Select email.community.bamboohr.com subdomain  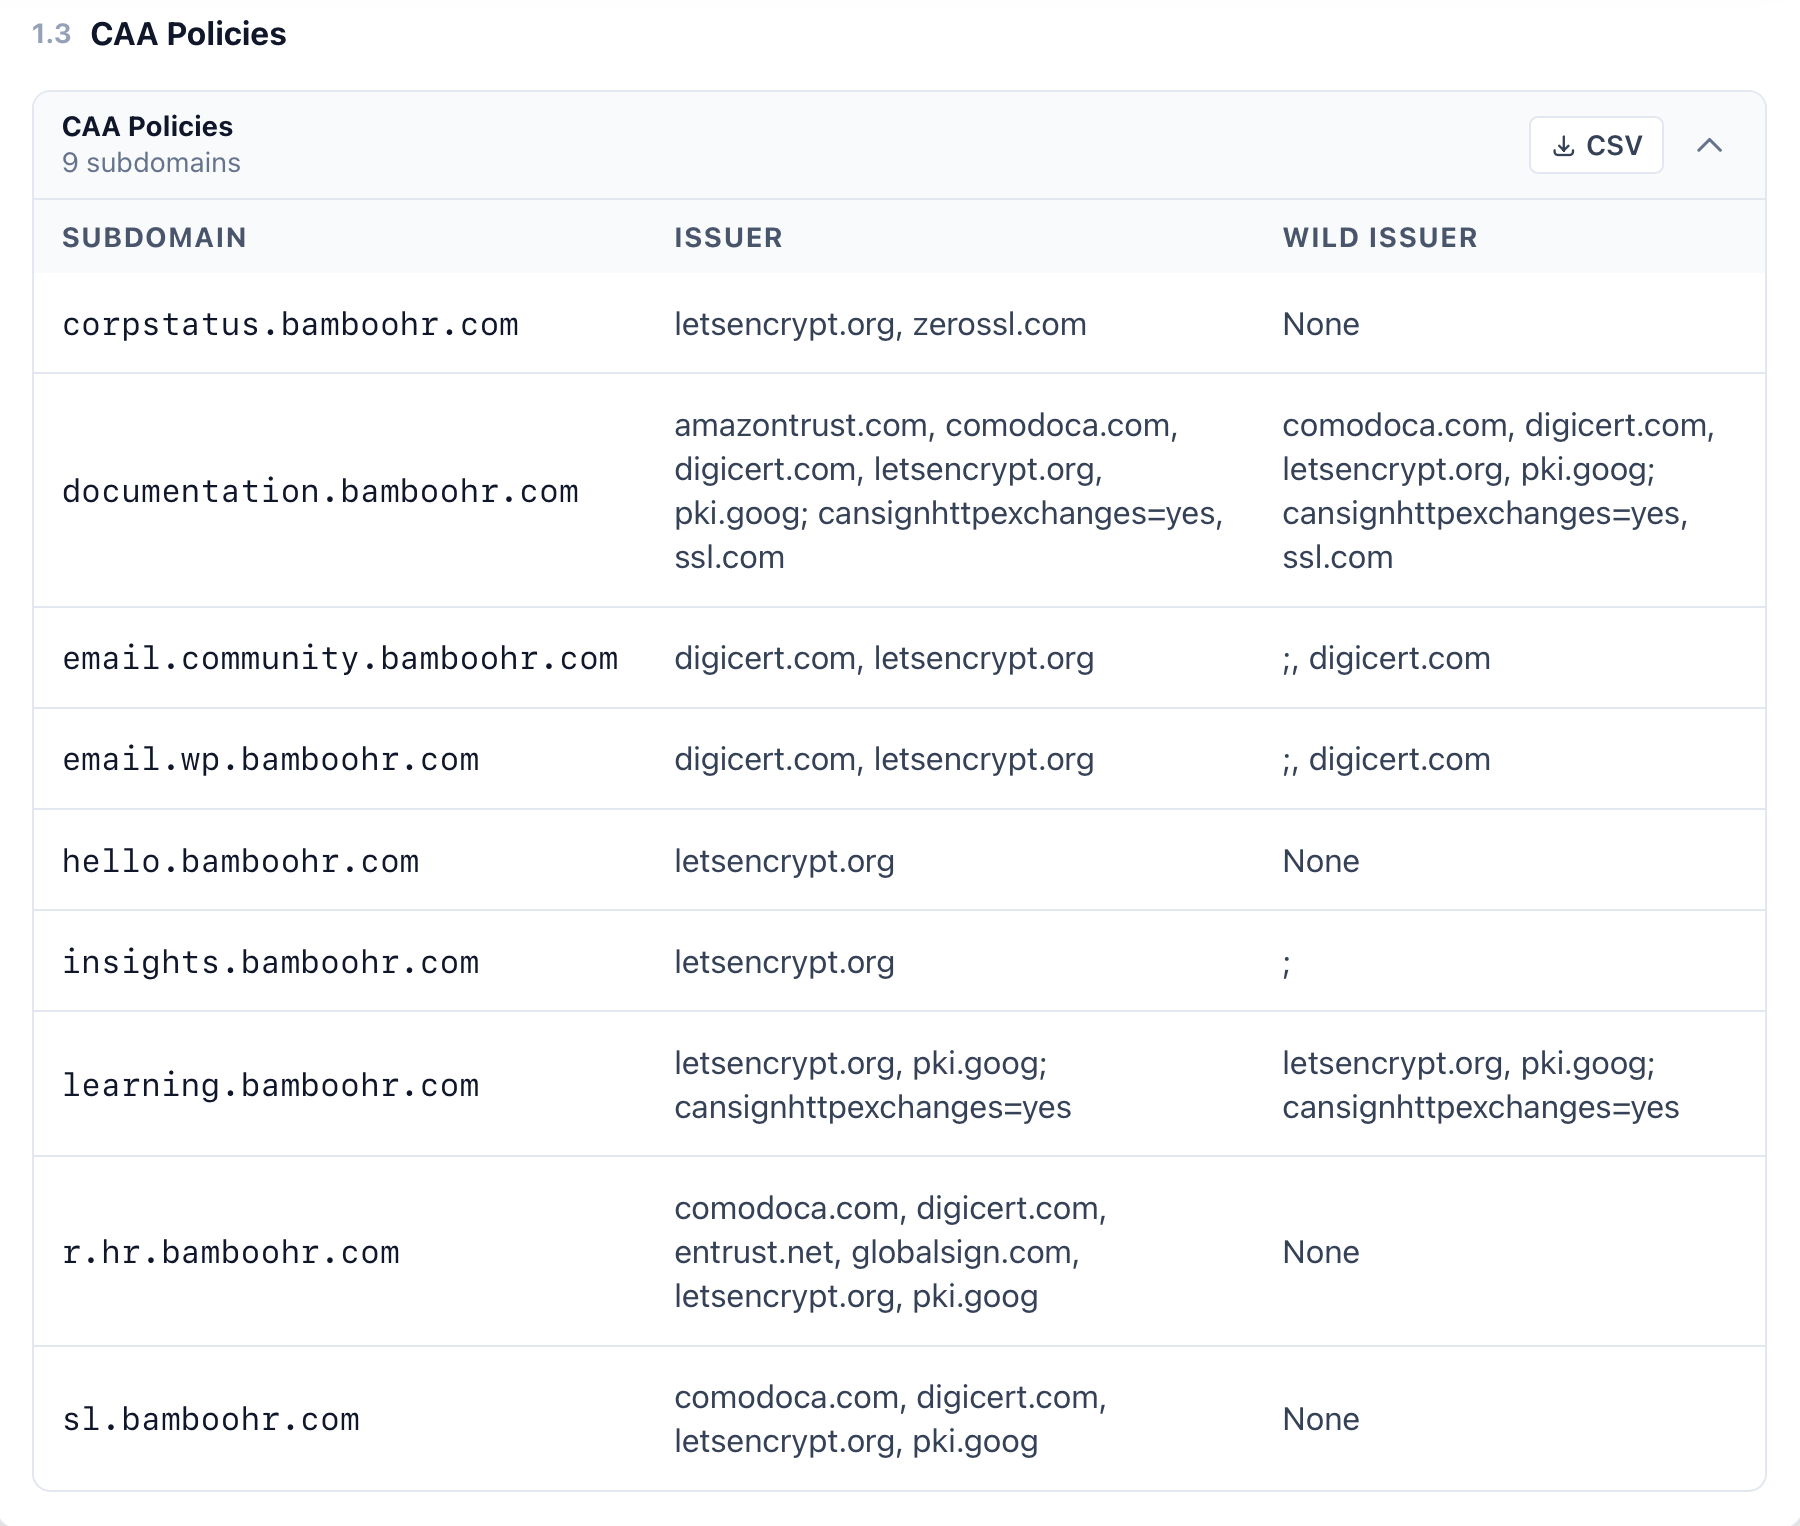point(341,658)
